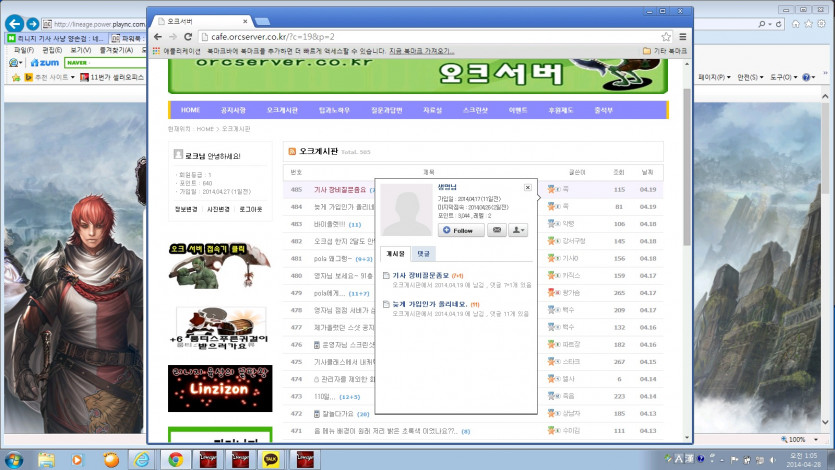Open KakaoTalk from the taskbar
This screenshot has width=835, height=470.
[x=270, y=459]
